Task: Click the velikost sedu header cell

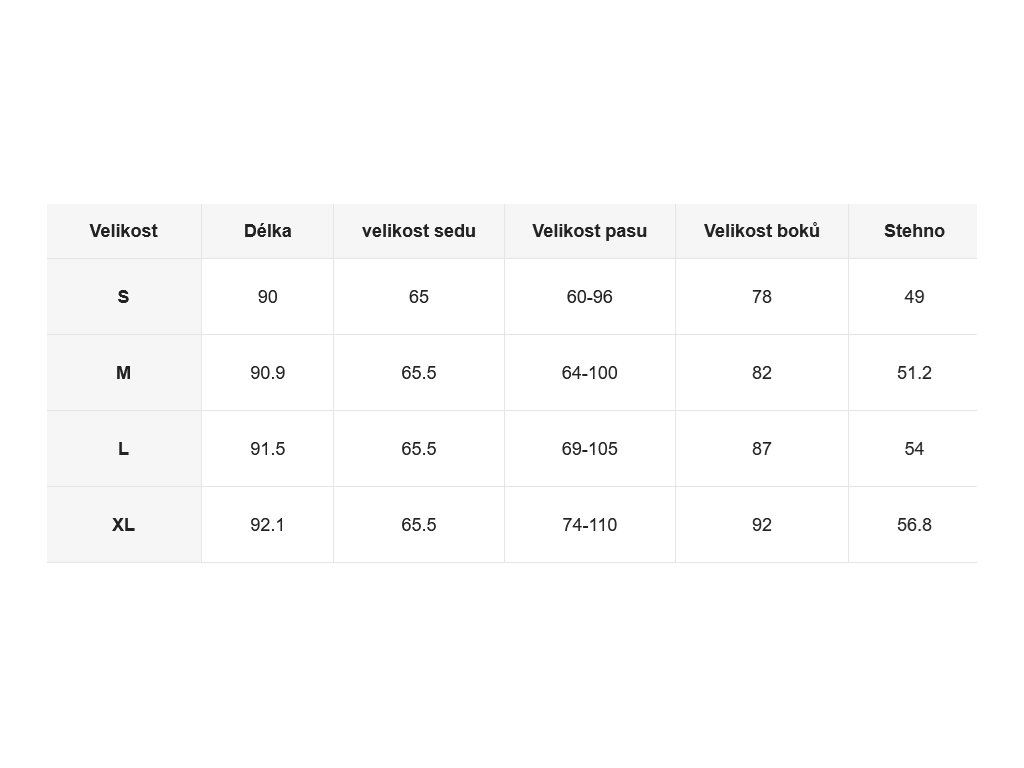Action: (419, 231)
